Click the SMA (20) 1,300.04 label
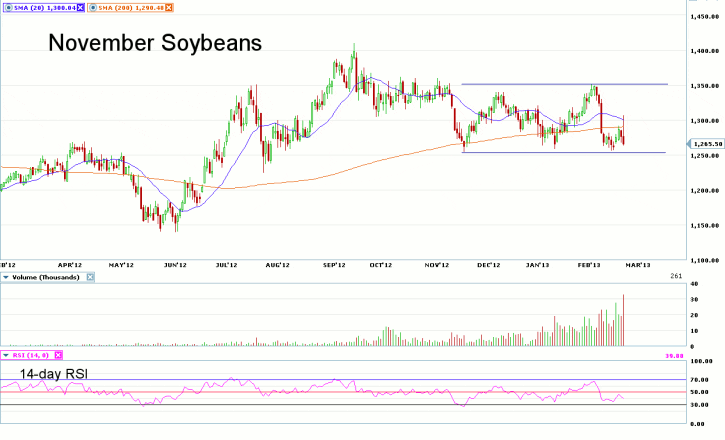 (x=44, y=7)
